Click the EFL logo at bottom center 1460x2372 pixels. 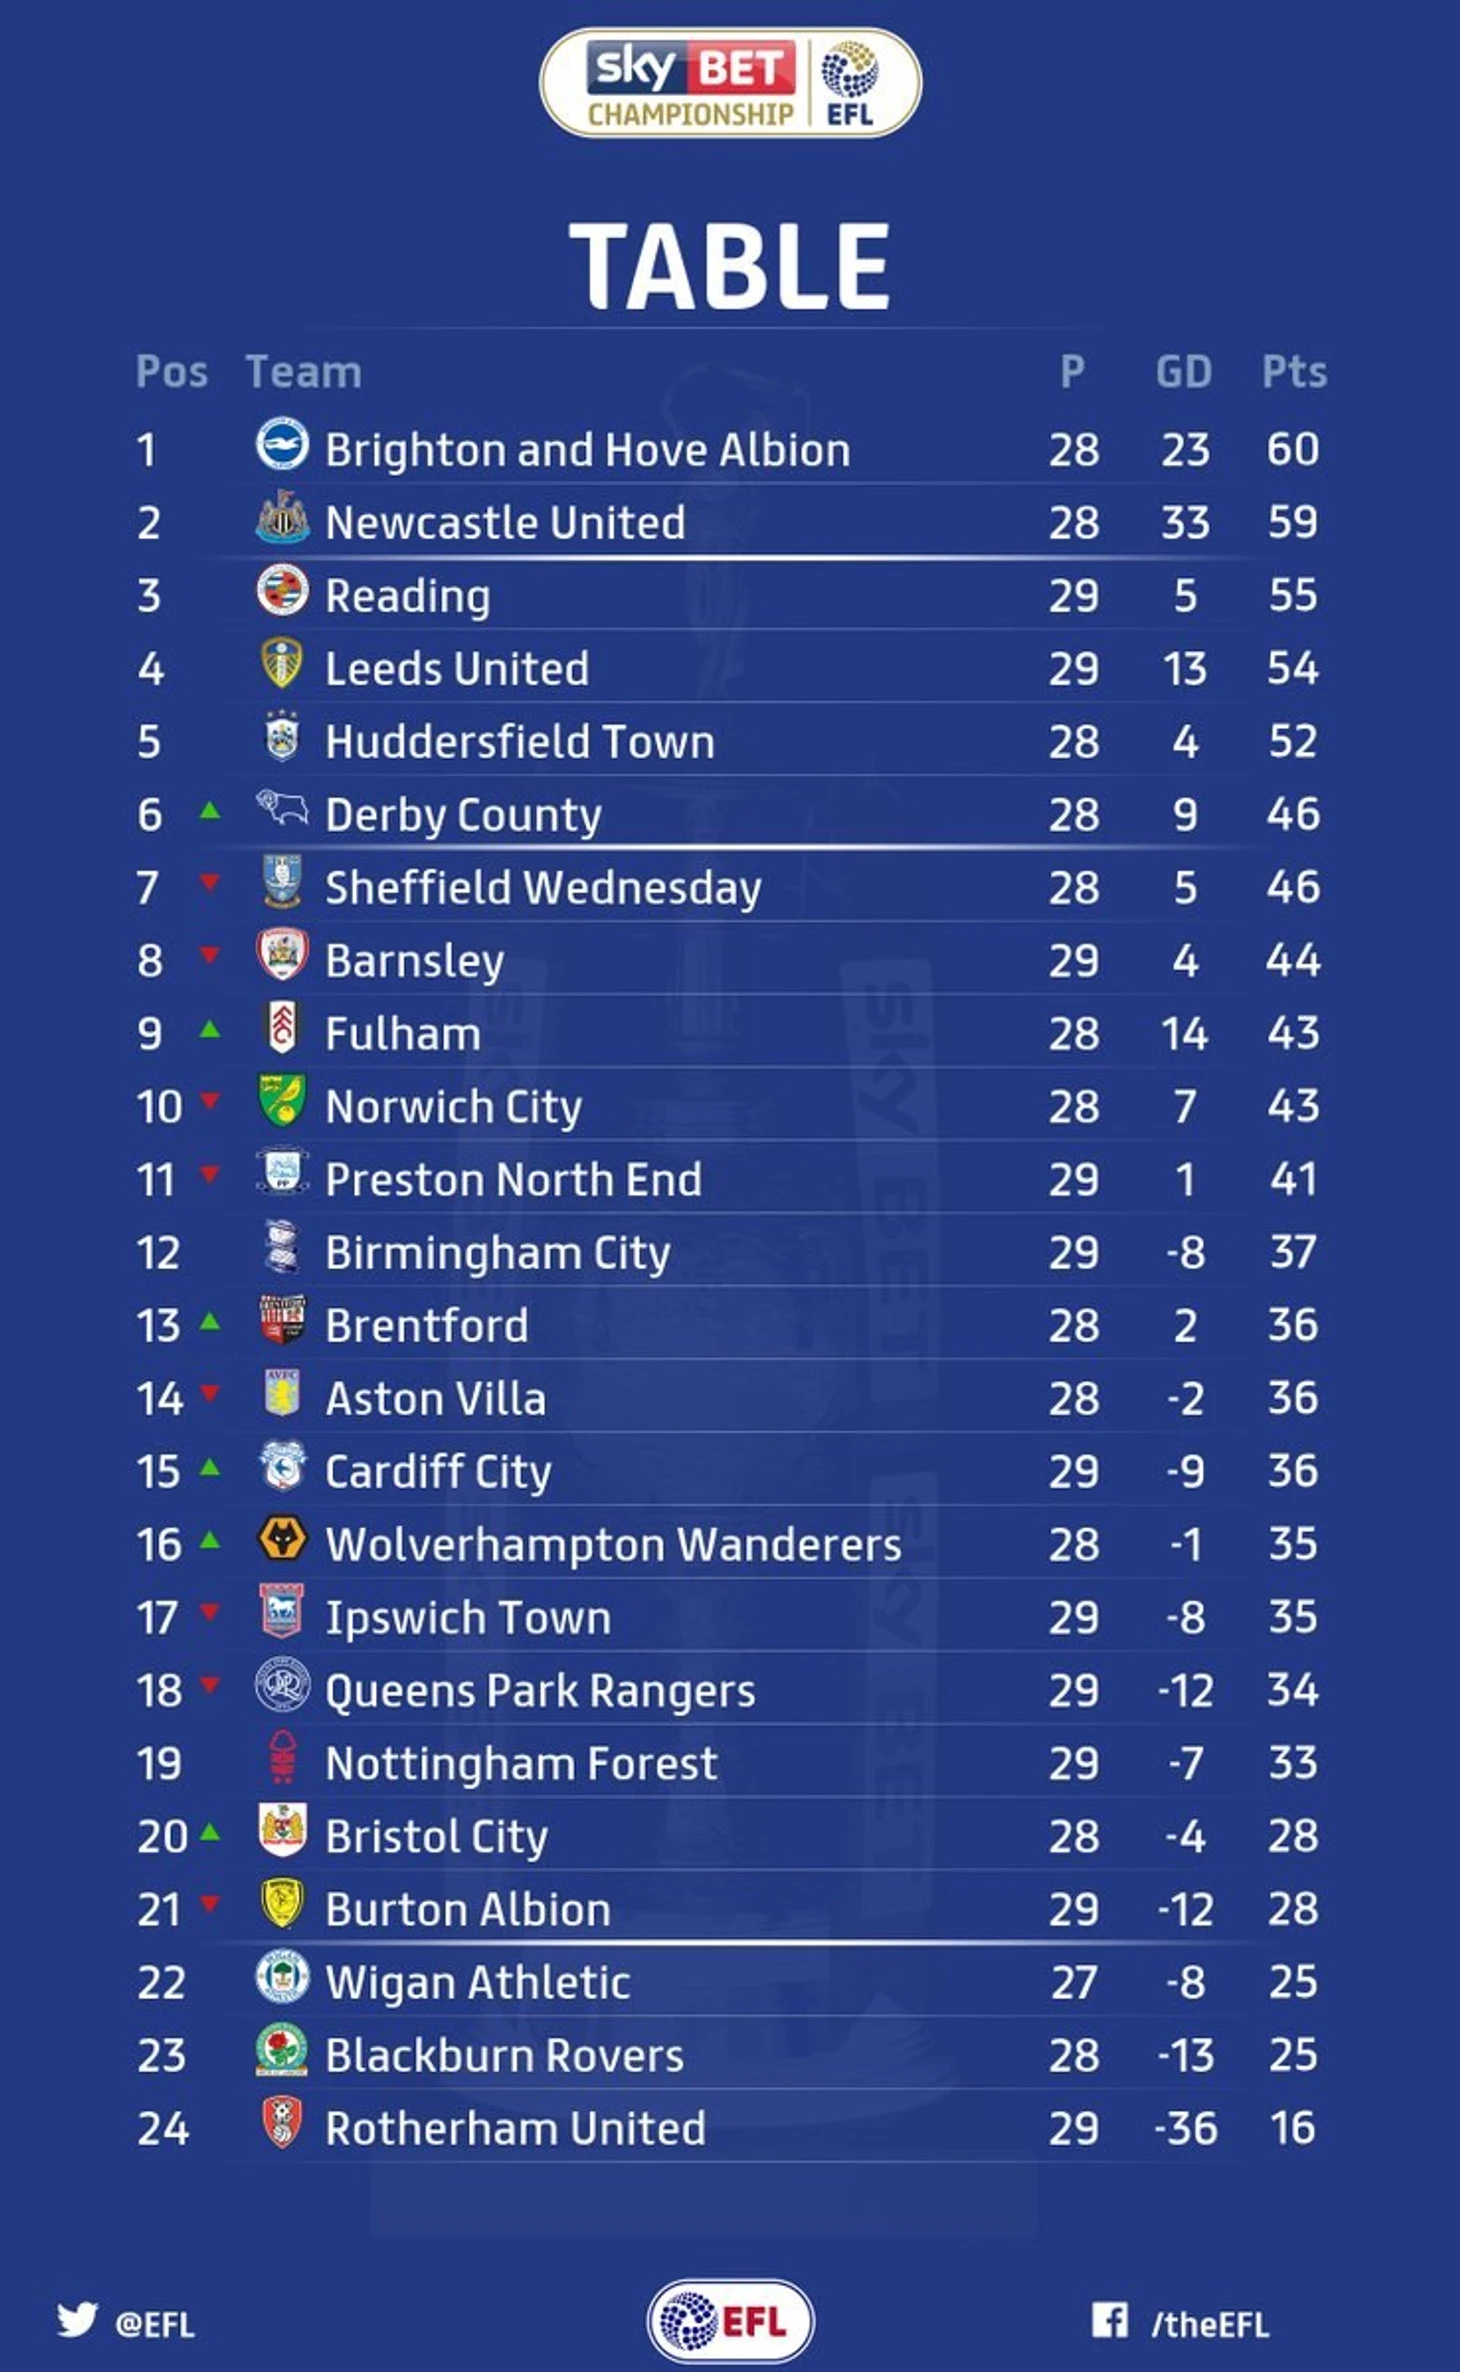click(x=730, y=2320)
